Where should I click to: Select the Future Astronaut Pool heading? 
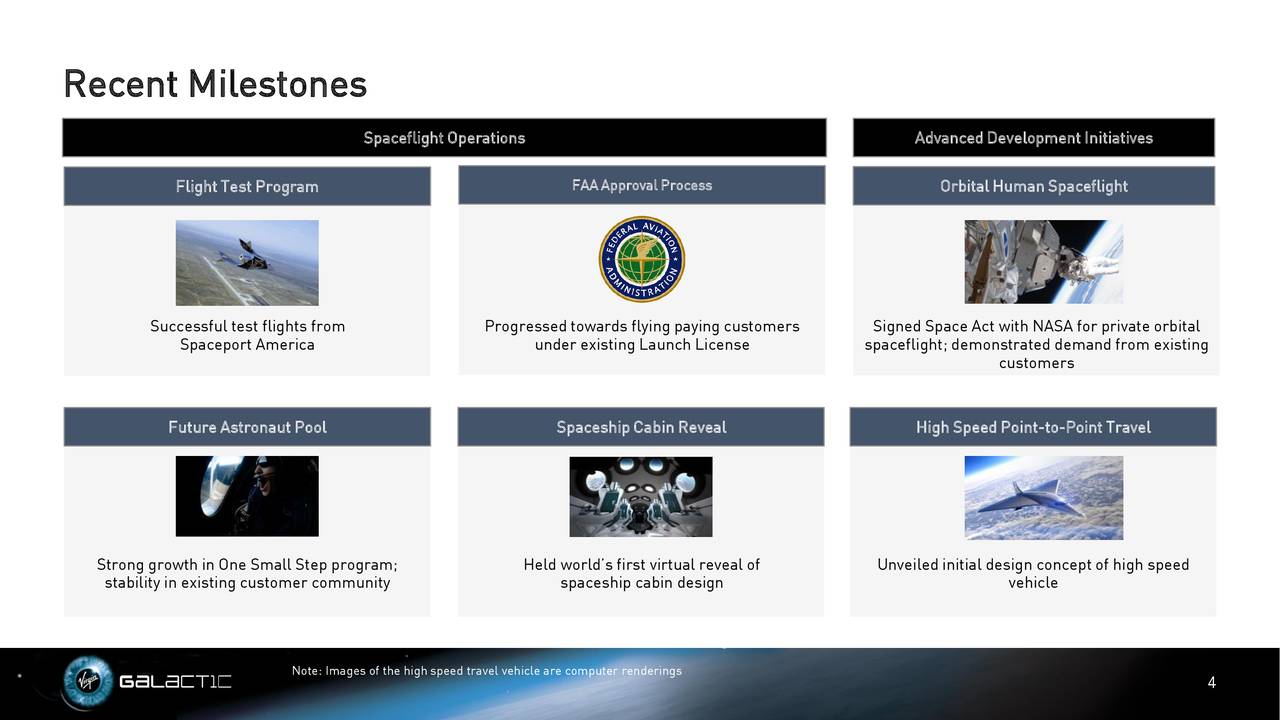coord(247,427)
